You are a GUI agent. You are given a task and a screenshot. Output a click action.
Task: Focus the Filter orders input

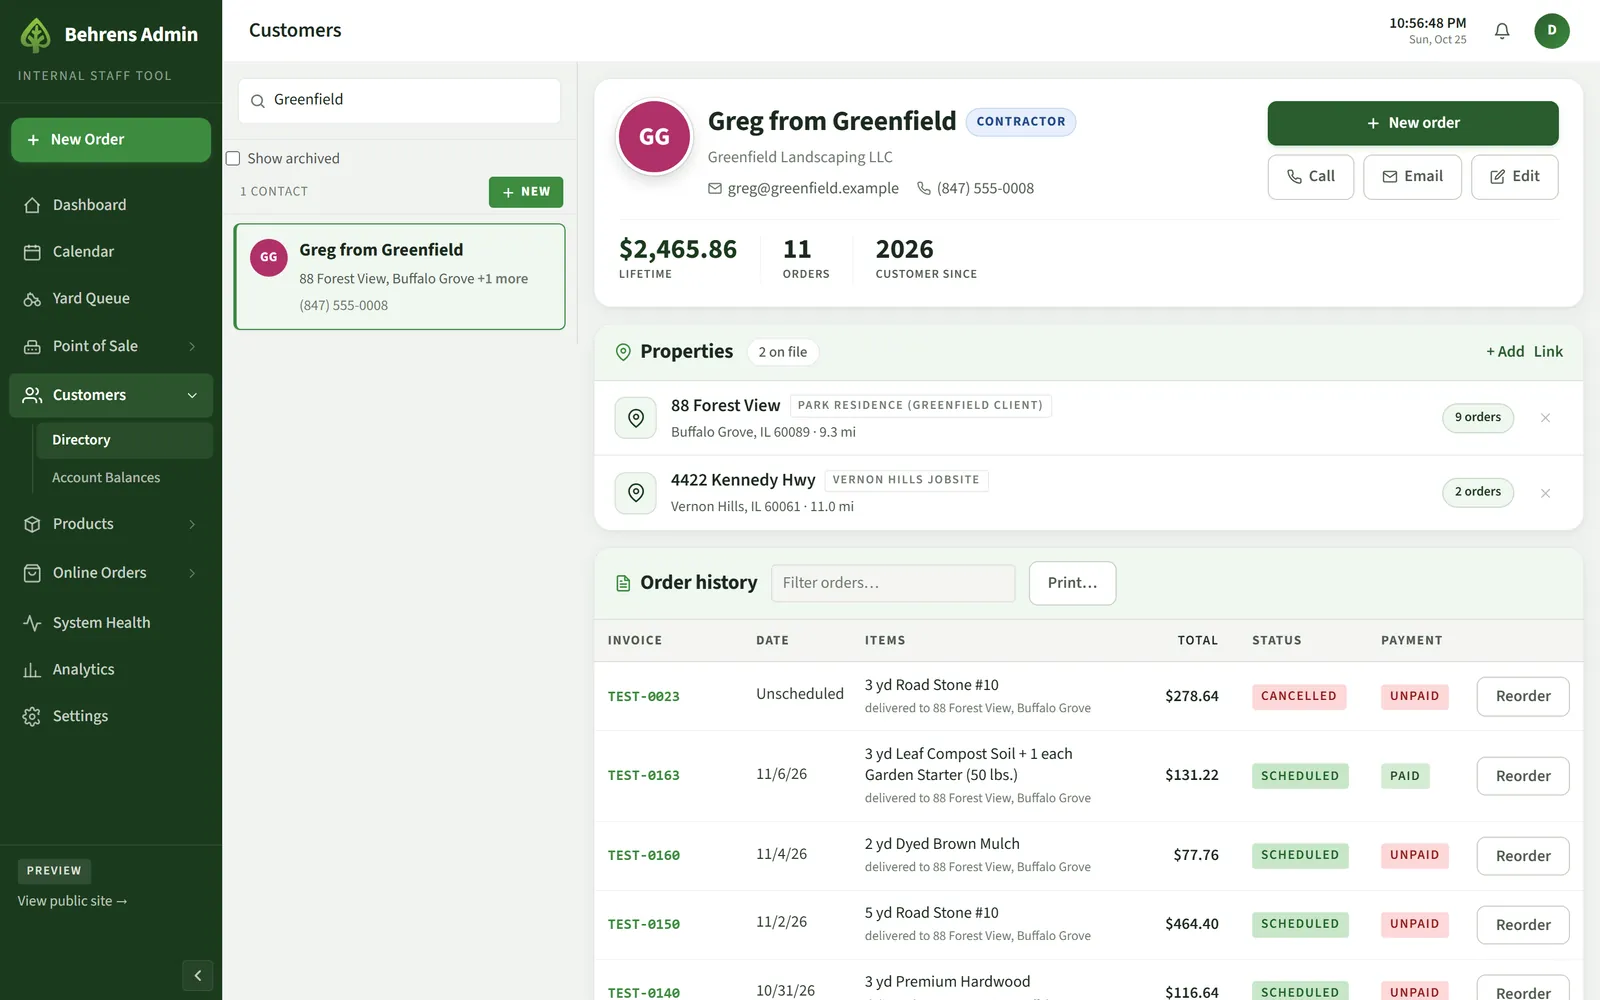893,583
